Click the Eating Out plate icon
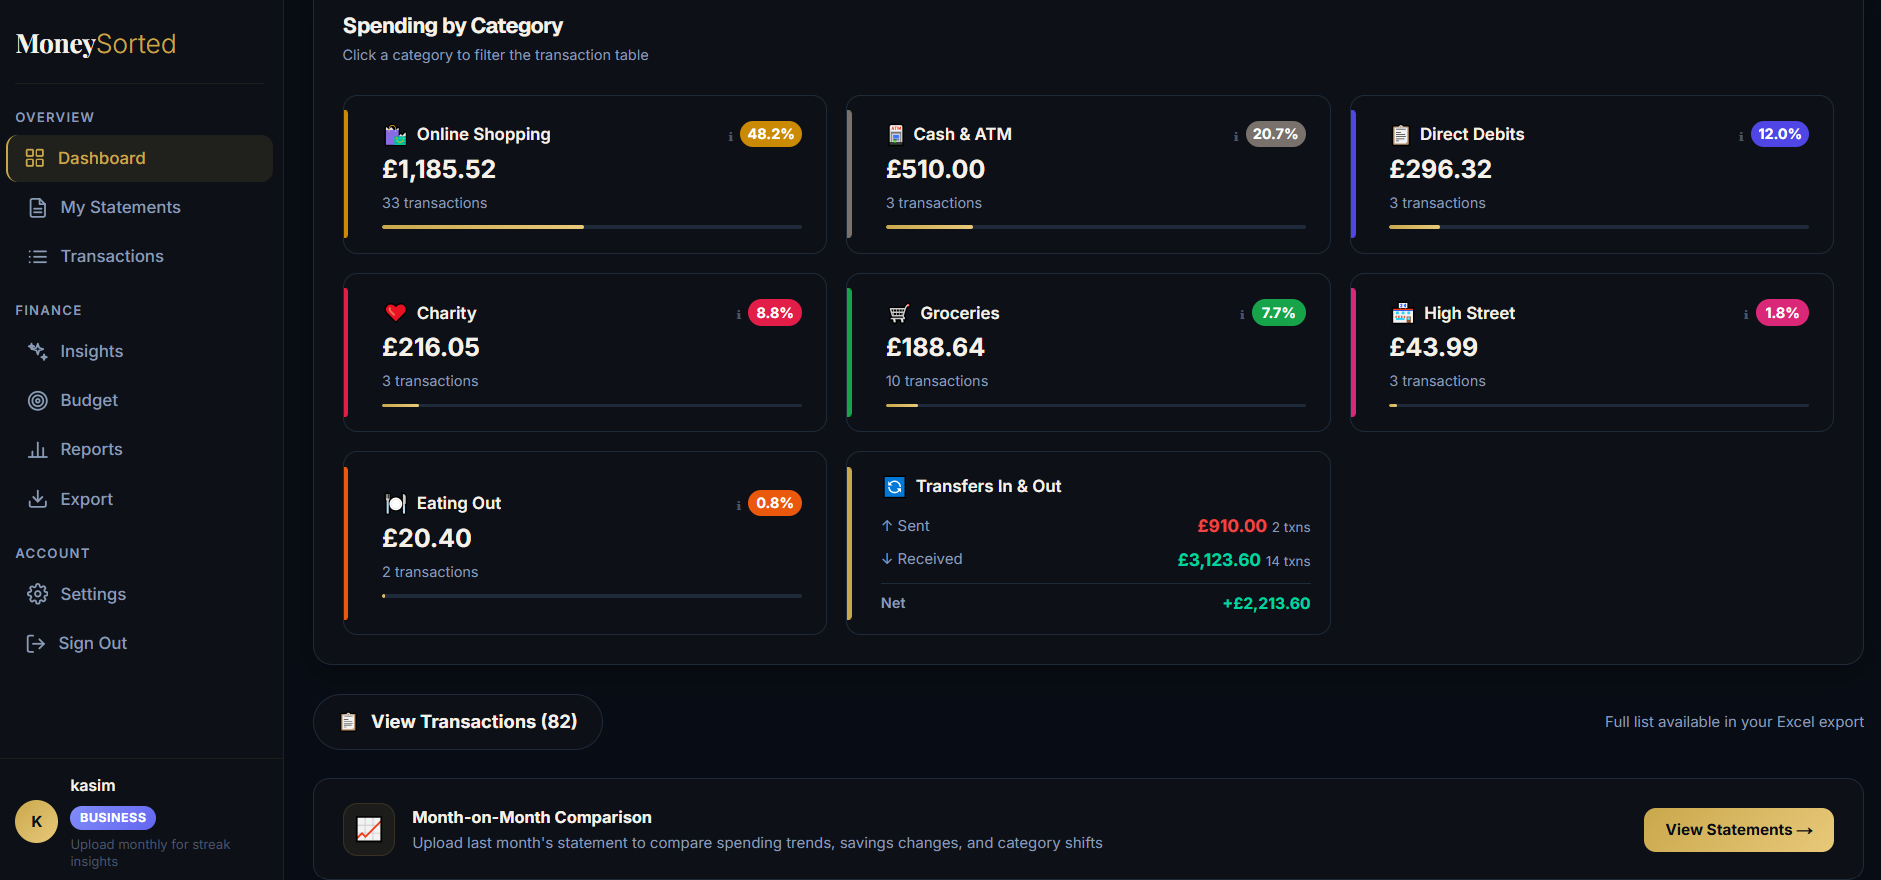The image size is (1881, 880). click(x=395, y=503)
